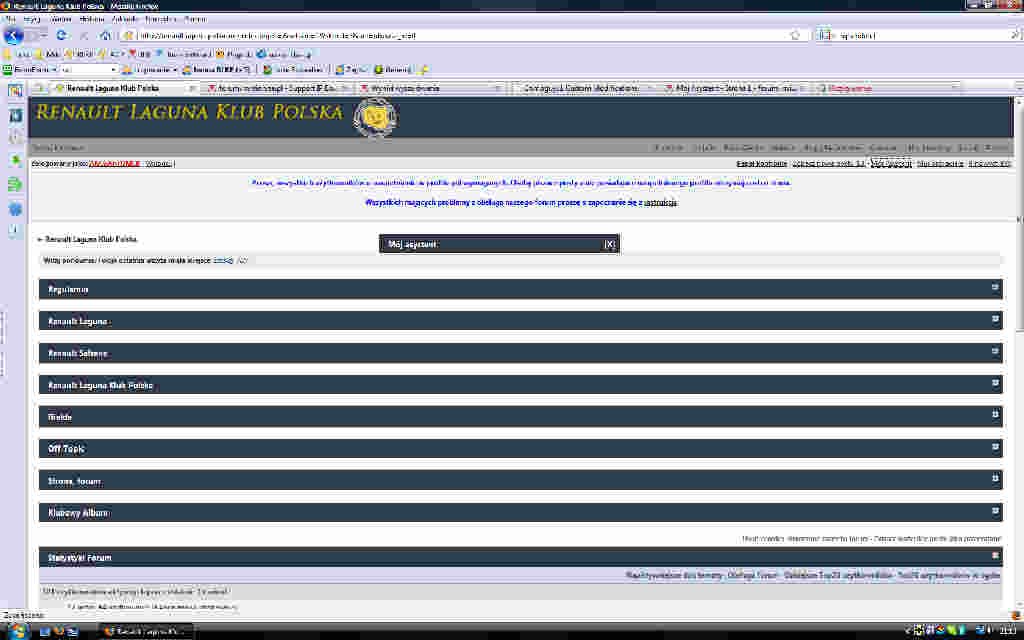The height and width of the screenshot is (640, 1024).
Task: Open the Windows Start menu orb
Action: pyautogui.click(x=17, y=631)
